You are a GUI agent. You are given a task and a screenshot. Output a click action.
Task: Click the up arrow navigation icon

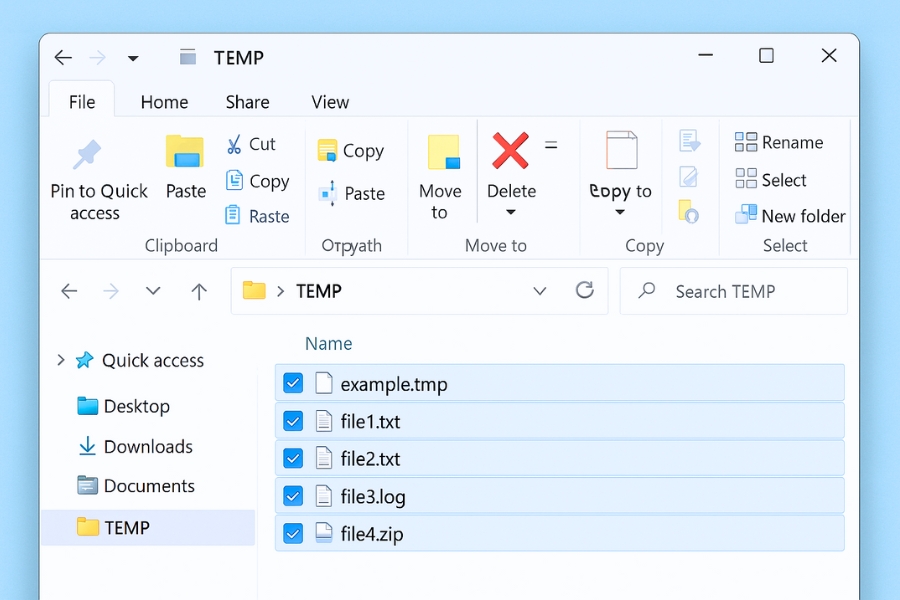tap(199, 292)
